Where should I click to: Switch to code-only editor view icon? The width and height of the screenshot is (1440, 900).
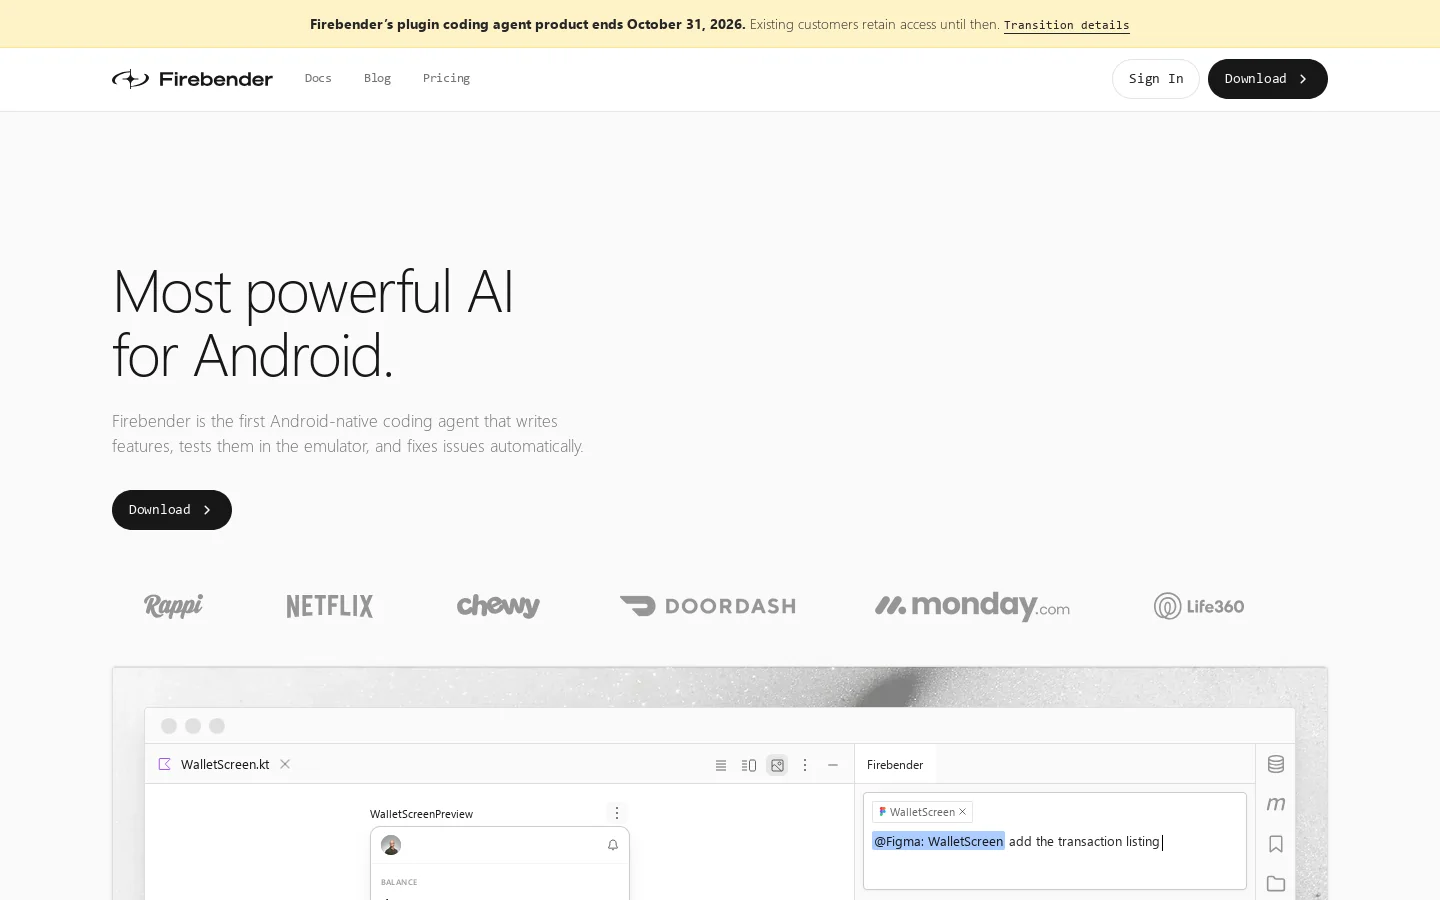coord(721,765)
